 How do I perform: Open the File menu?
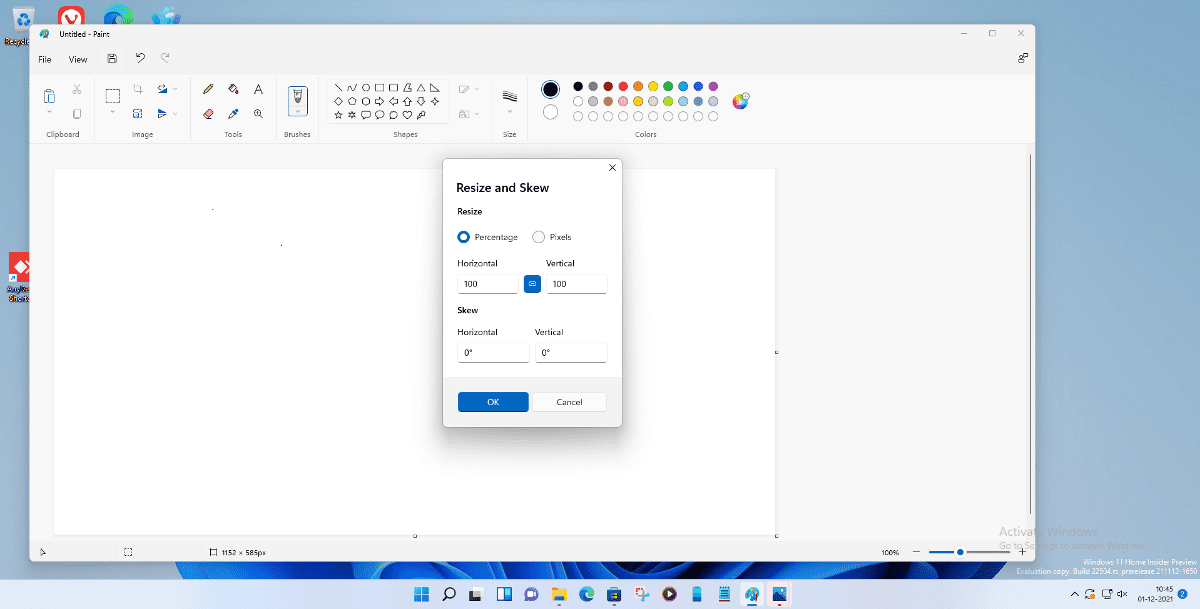[x=45, y=59]
